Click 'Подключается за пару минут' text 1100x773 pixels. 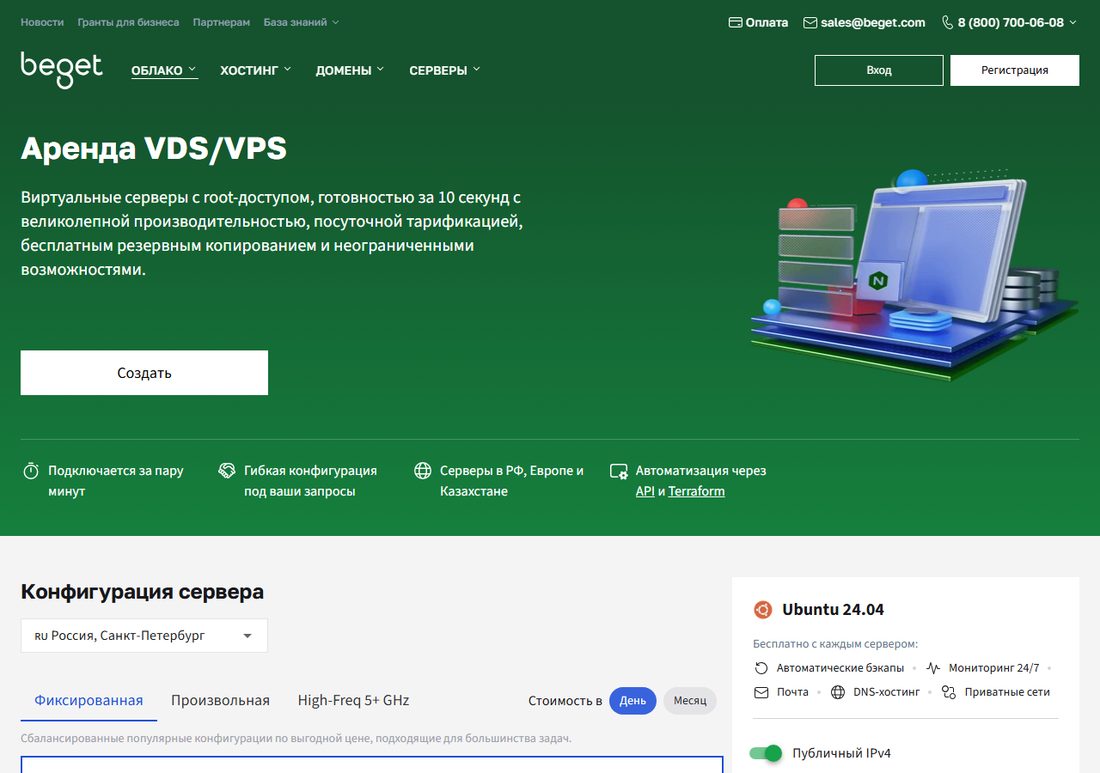click(116, 480)
